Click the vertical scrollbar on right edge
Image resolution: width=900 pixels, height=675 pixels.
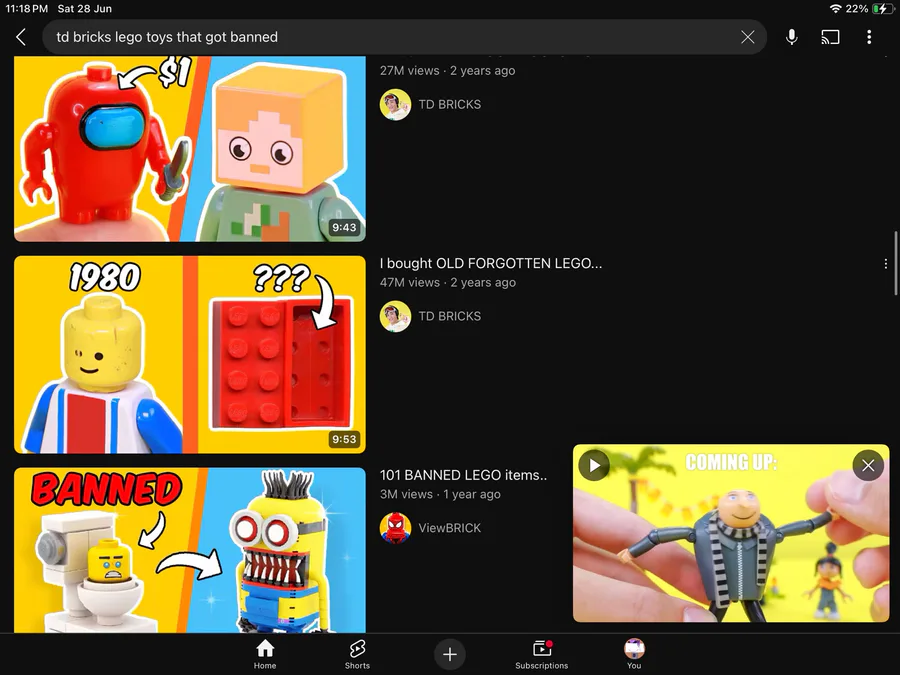[895, 263]
